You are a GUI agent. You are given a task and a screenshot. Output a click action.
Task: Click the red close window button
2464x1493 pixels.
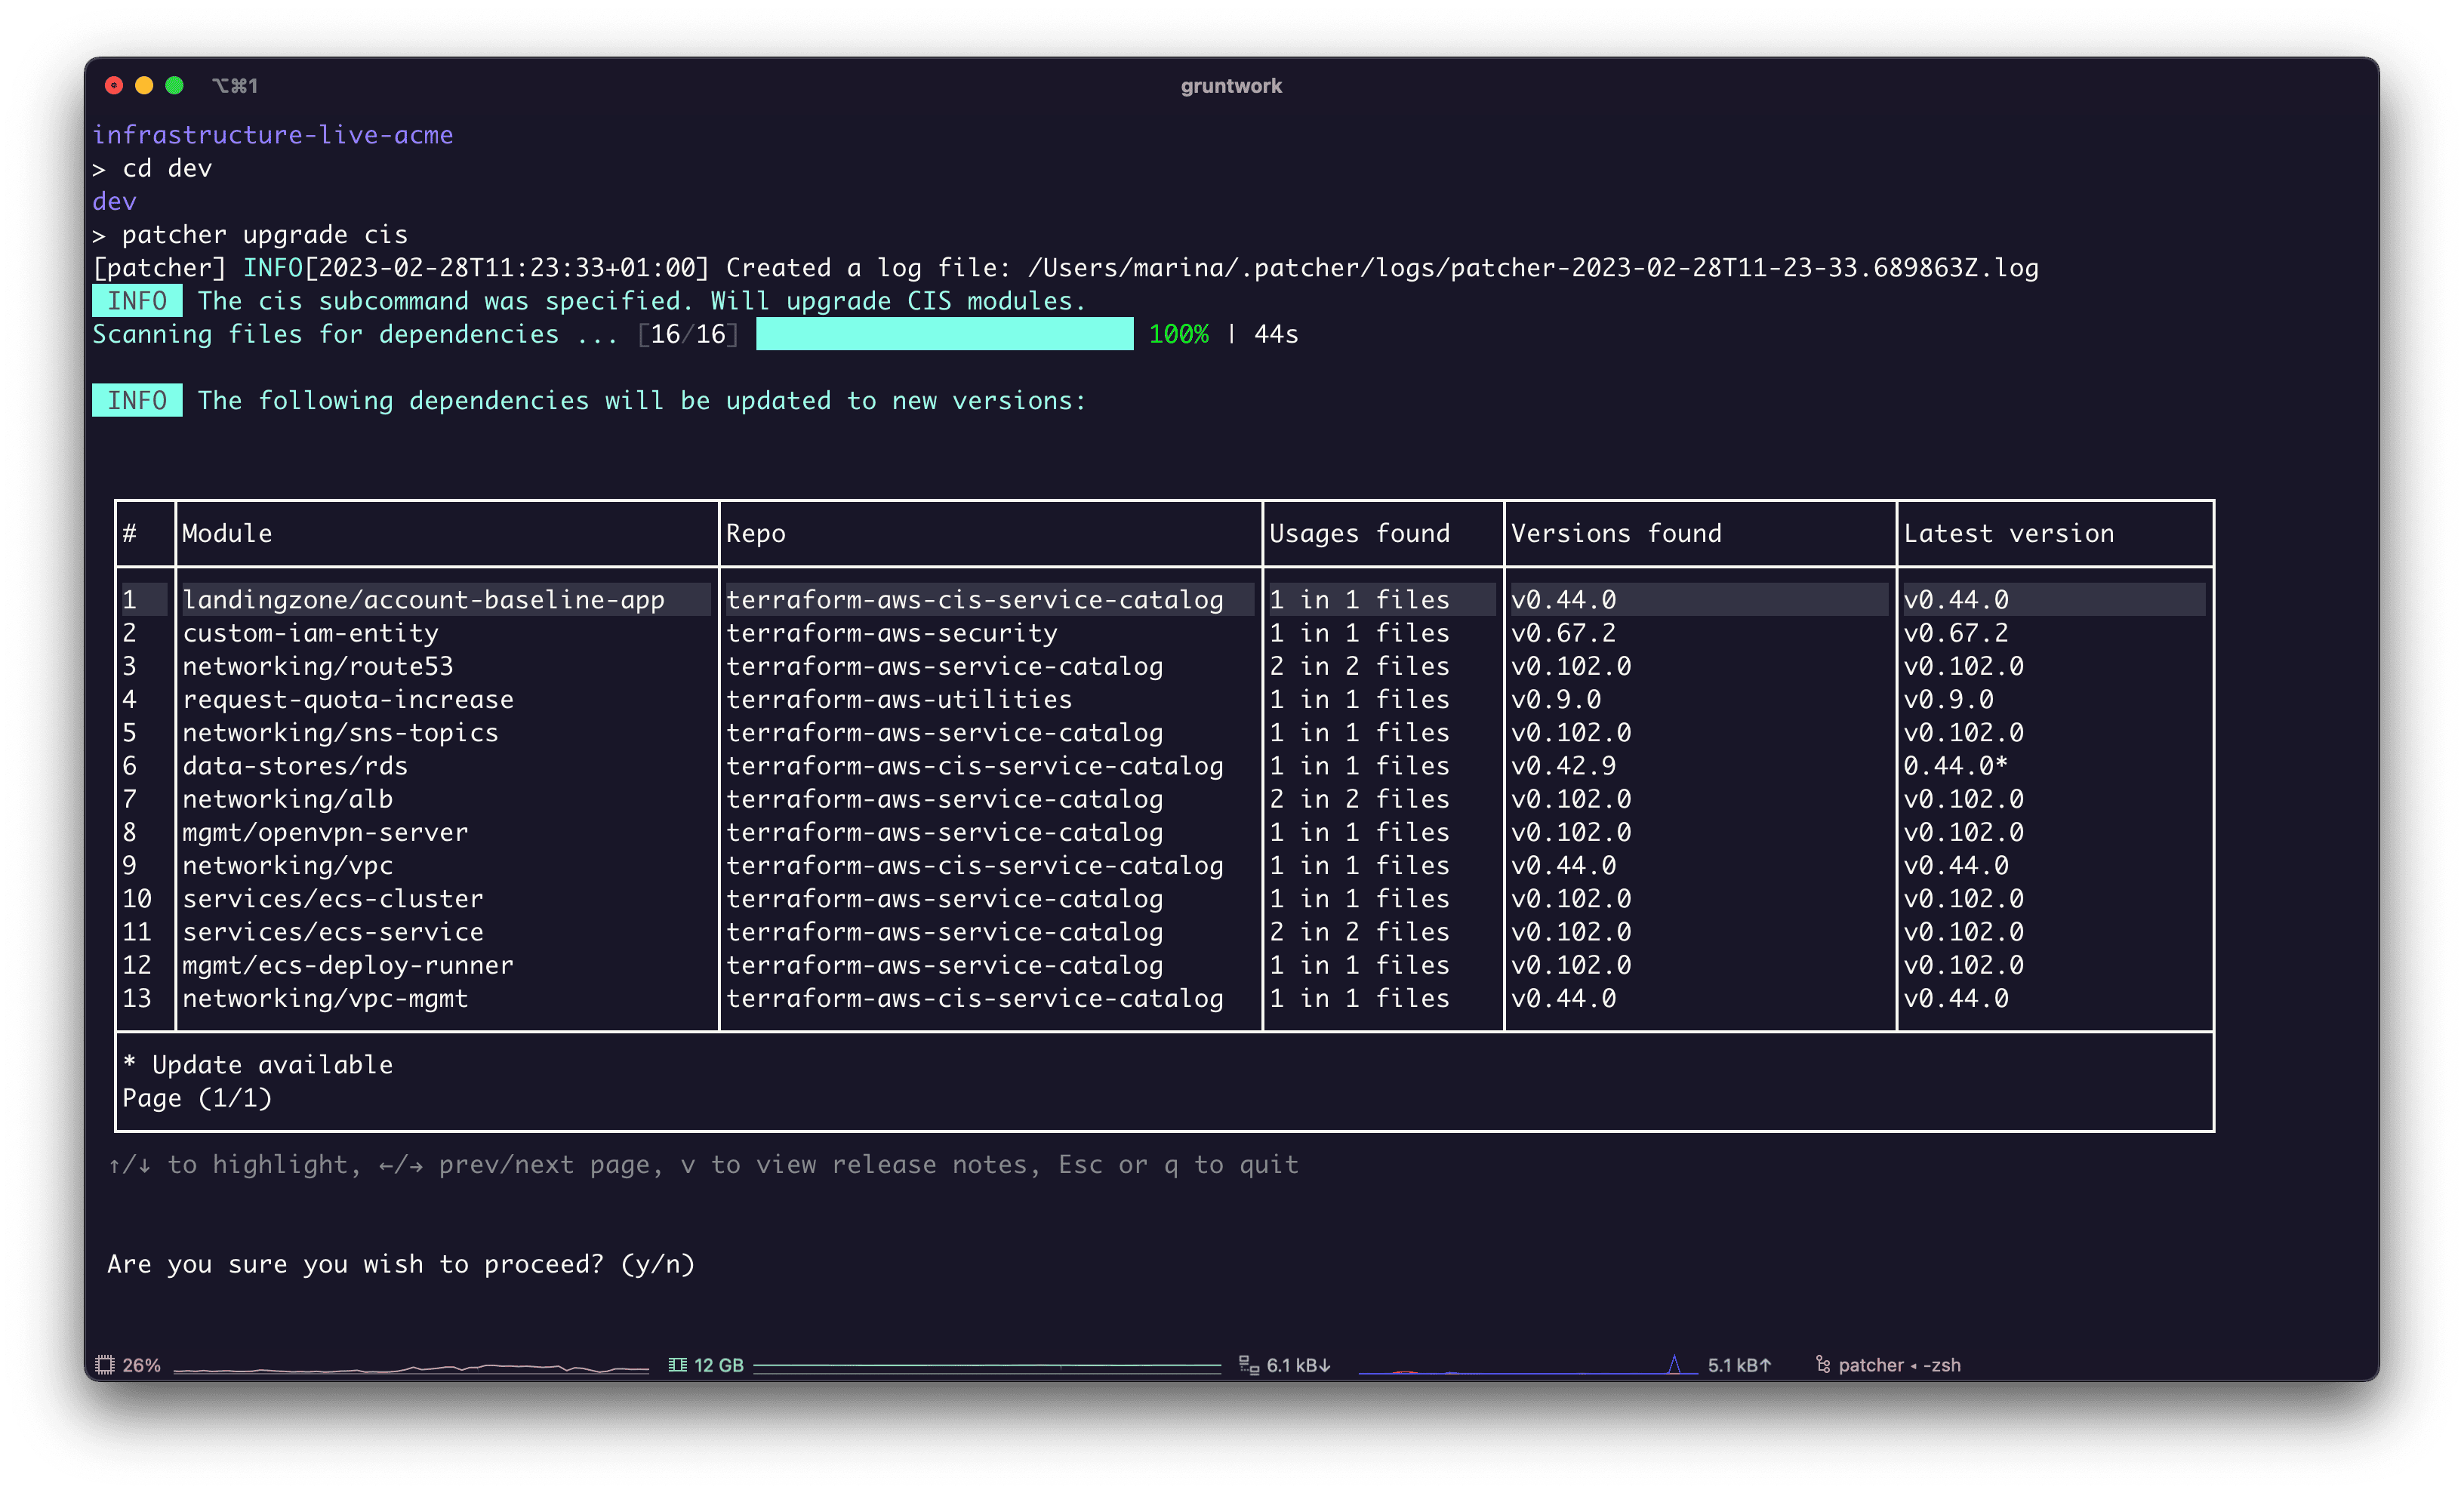(x=114, y=86)
